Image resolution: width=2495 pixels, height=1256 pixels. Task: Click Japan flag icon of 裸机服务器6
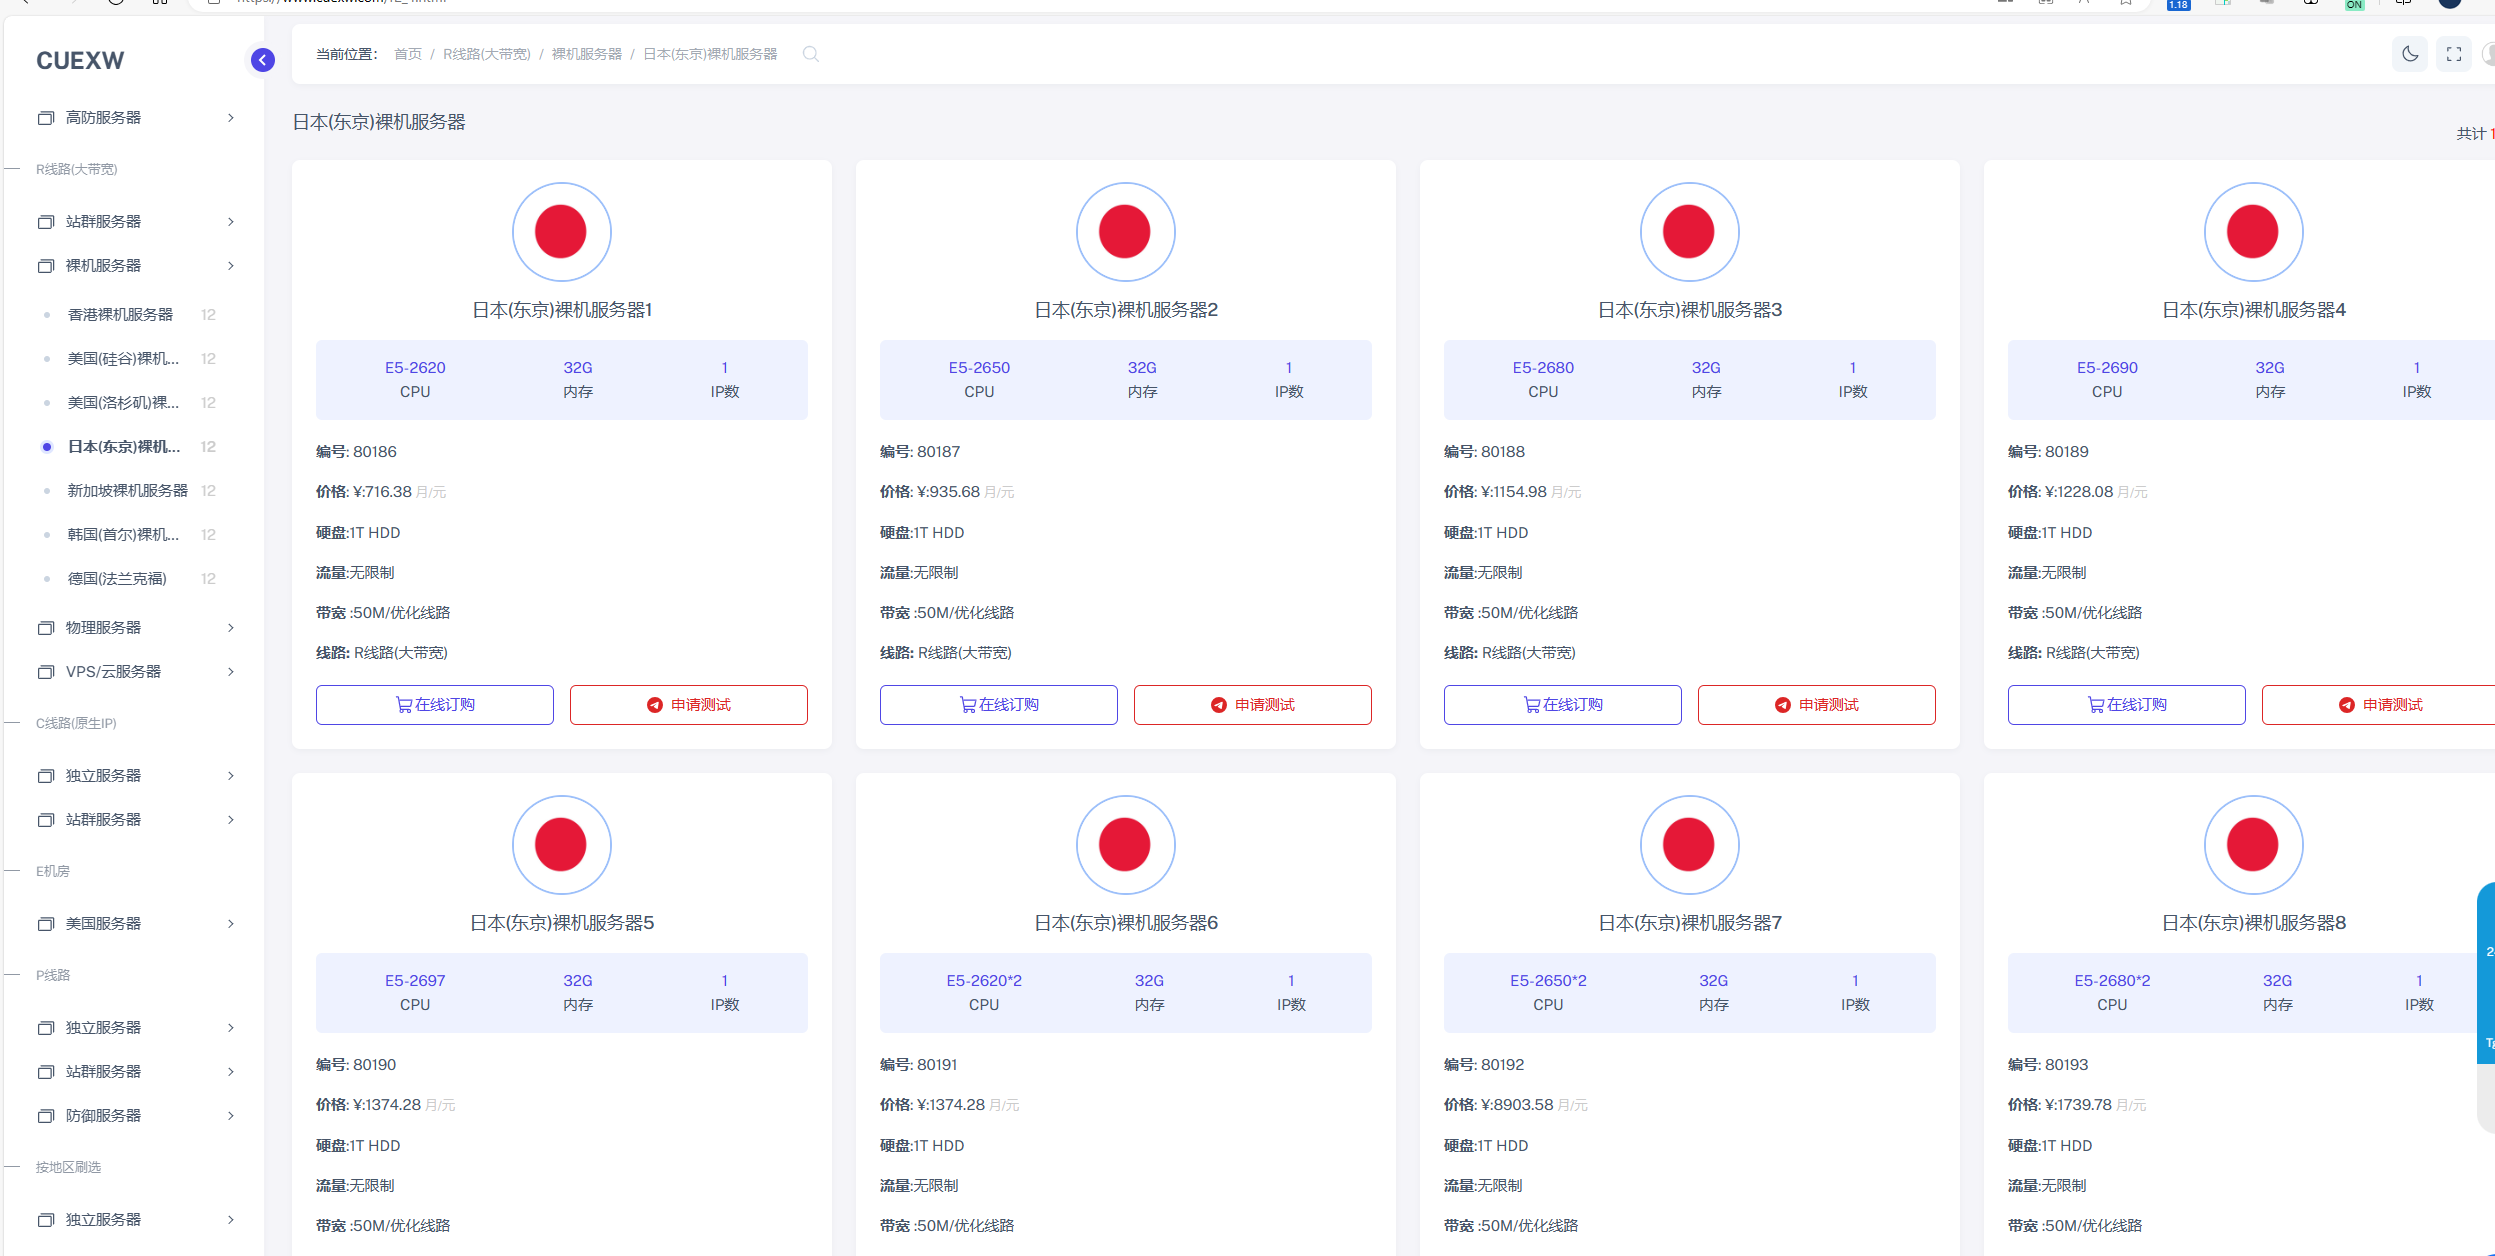tap(1126, 845)
